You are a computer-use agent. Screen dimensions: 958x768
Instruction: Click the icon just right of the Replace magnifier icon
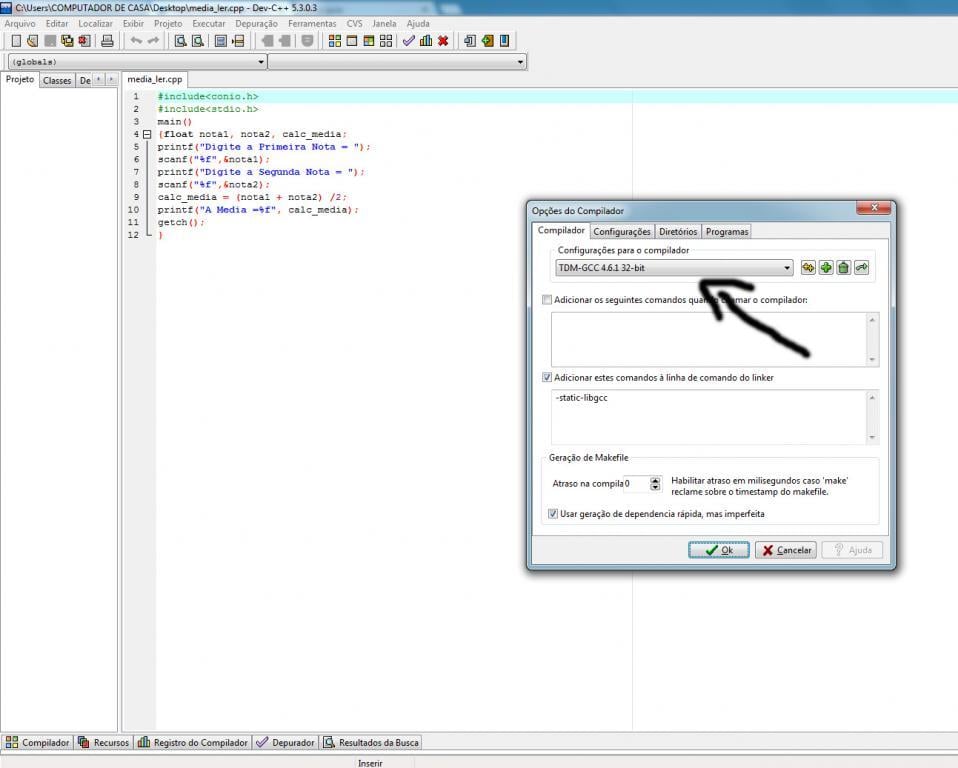pos(221,41)
